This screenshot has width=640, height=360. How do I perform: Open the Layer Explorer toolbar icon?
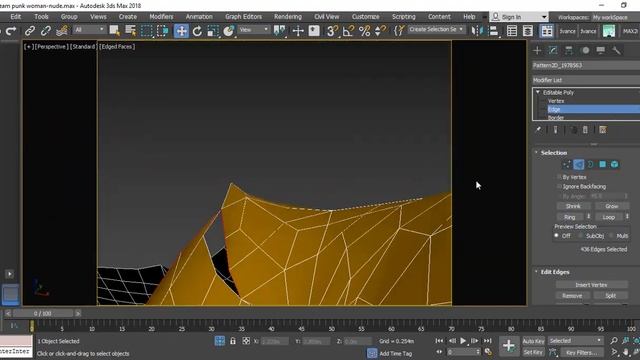coord(528,31)
